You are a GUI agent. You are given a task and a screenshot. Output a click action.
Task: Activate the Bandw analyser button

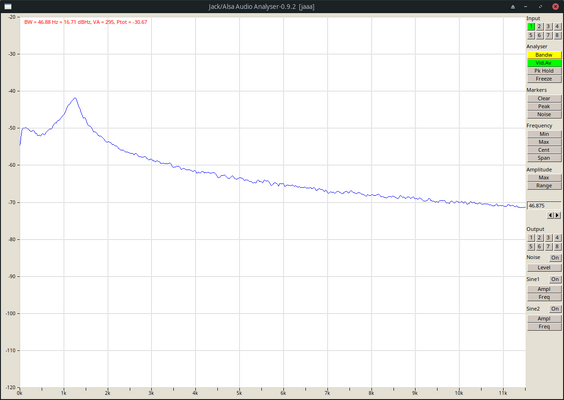click(x=544, y=55)
